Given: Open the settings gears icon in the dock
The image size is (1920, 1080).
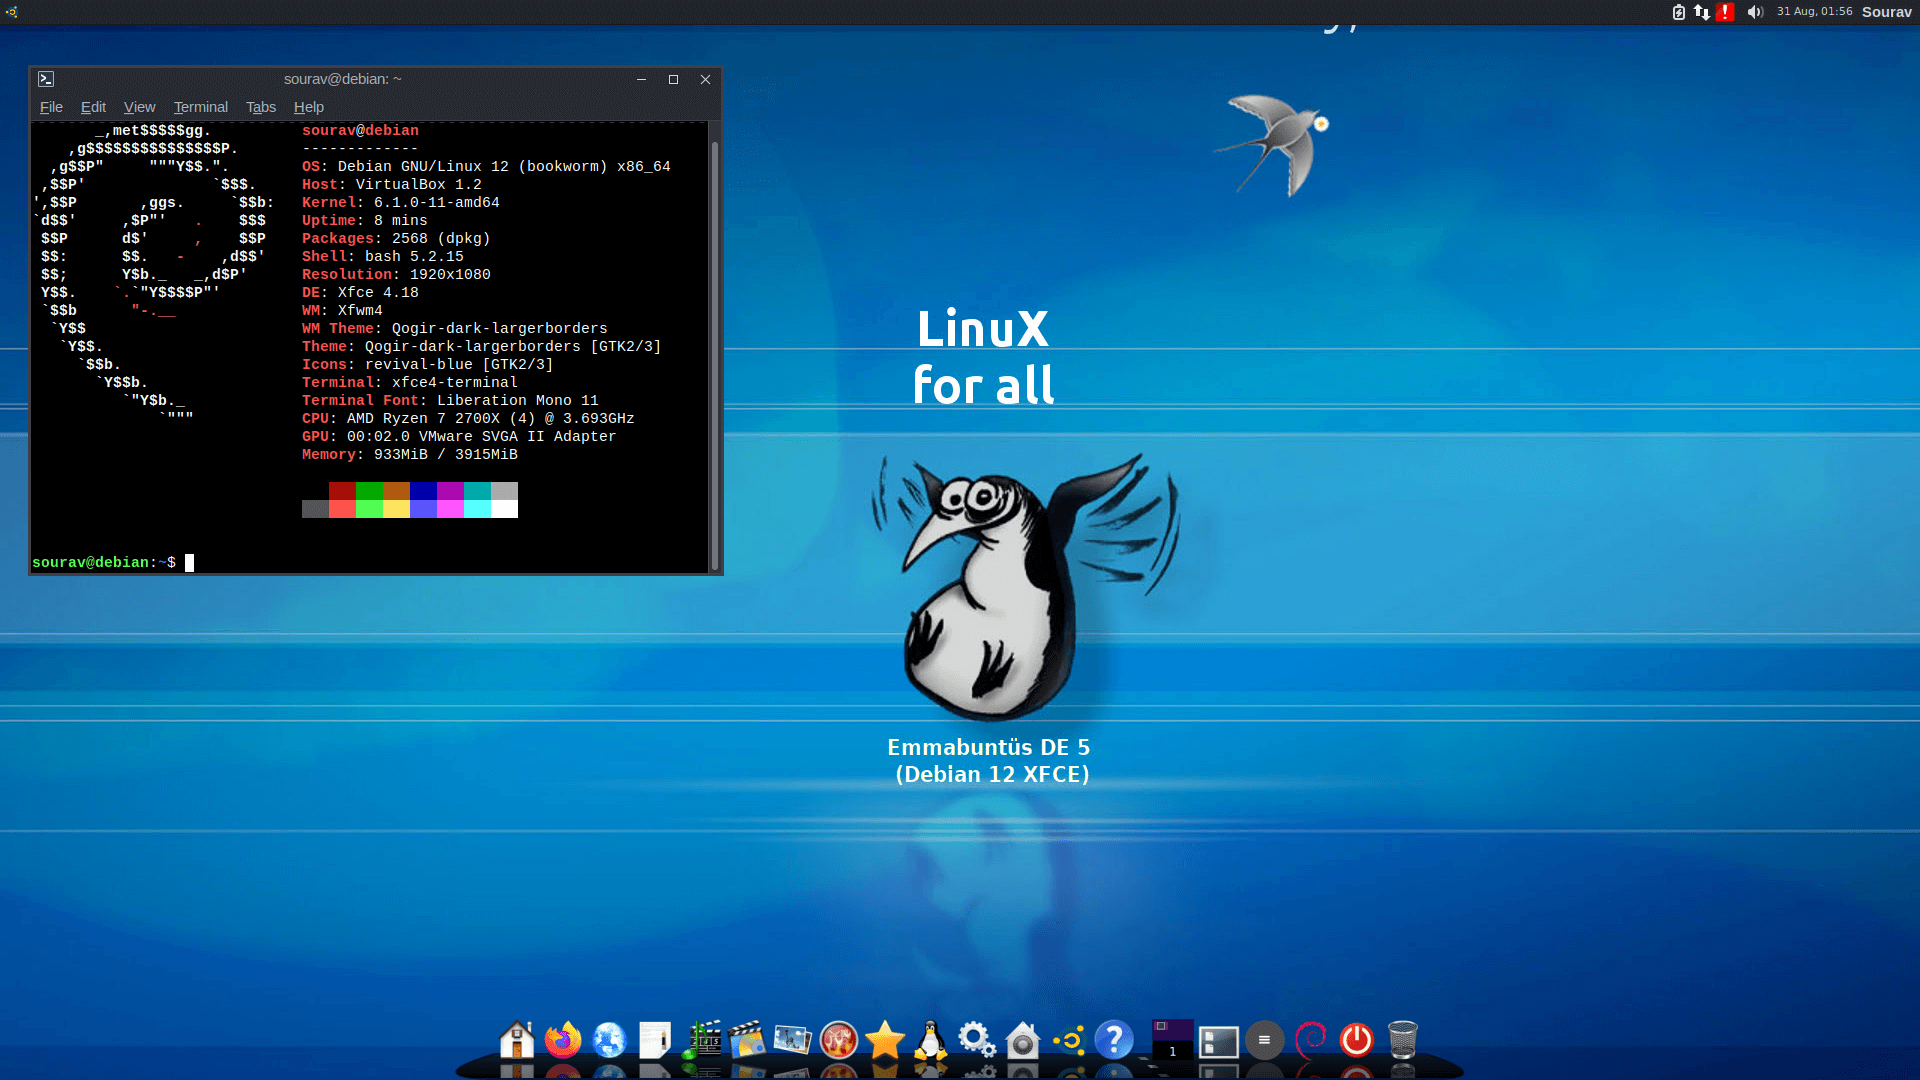Looking at the screenshot, I should point(977,1040).
